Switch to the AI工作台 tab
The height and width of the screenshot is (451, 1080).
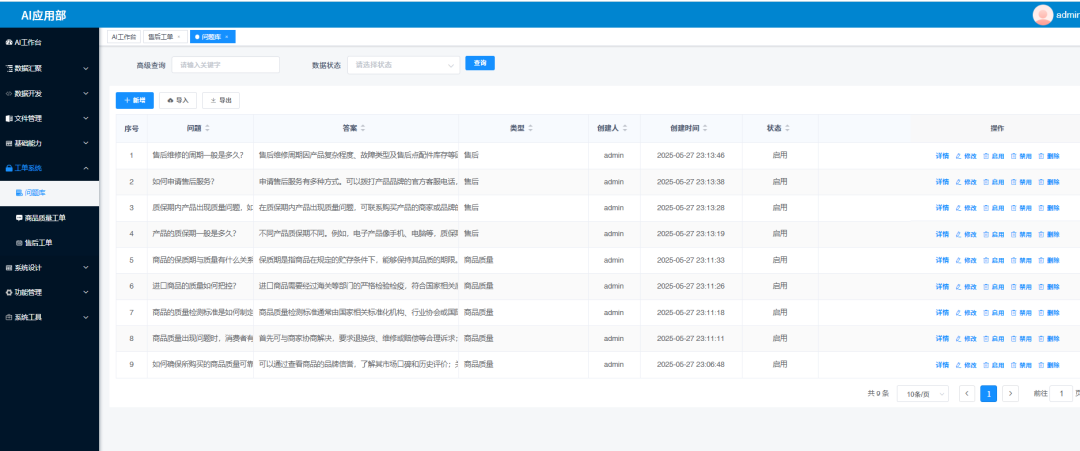coord(124,36)
